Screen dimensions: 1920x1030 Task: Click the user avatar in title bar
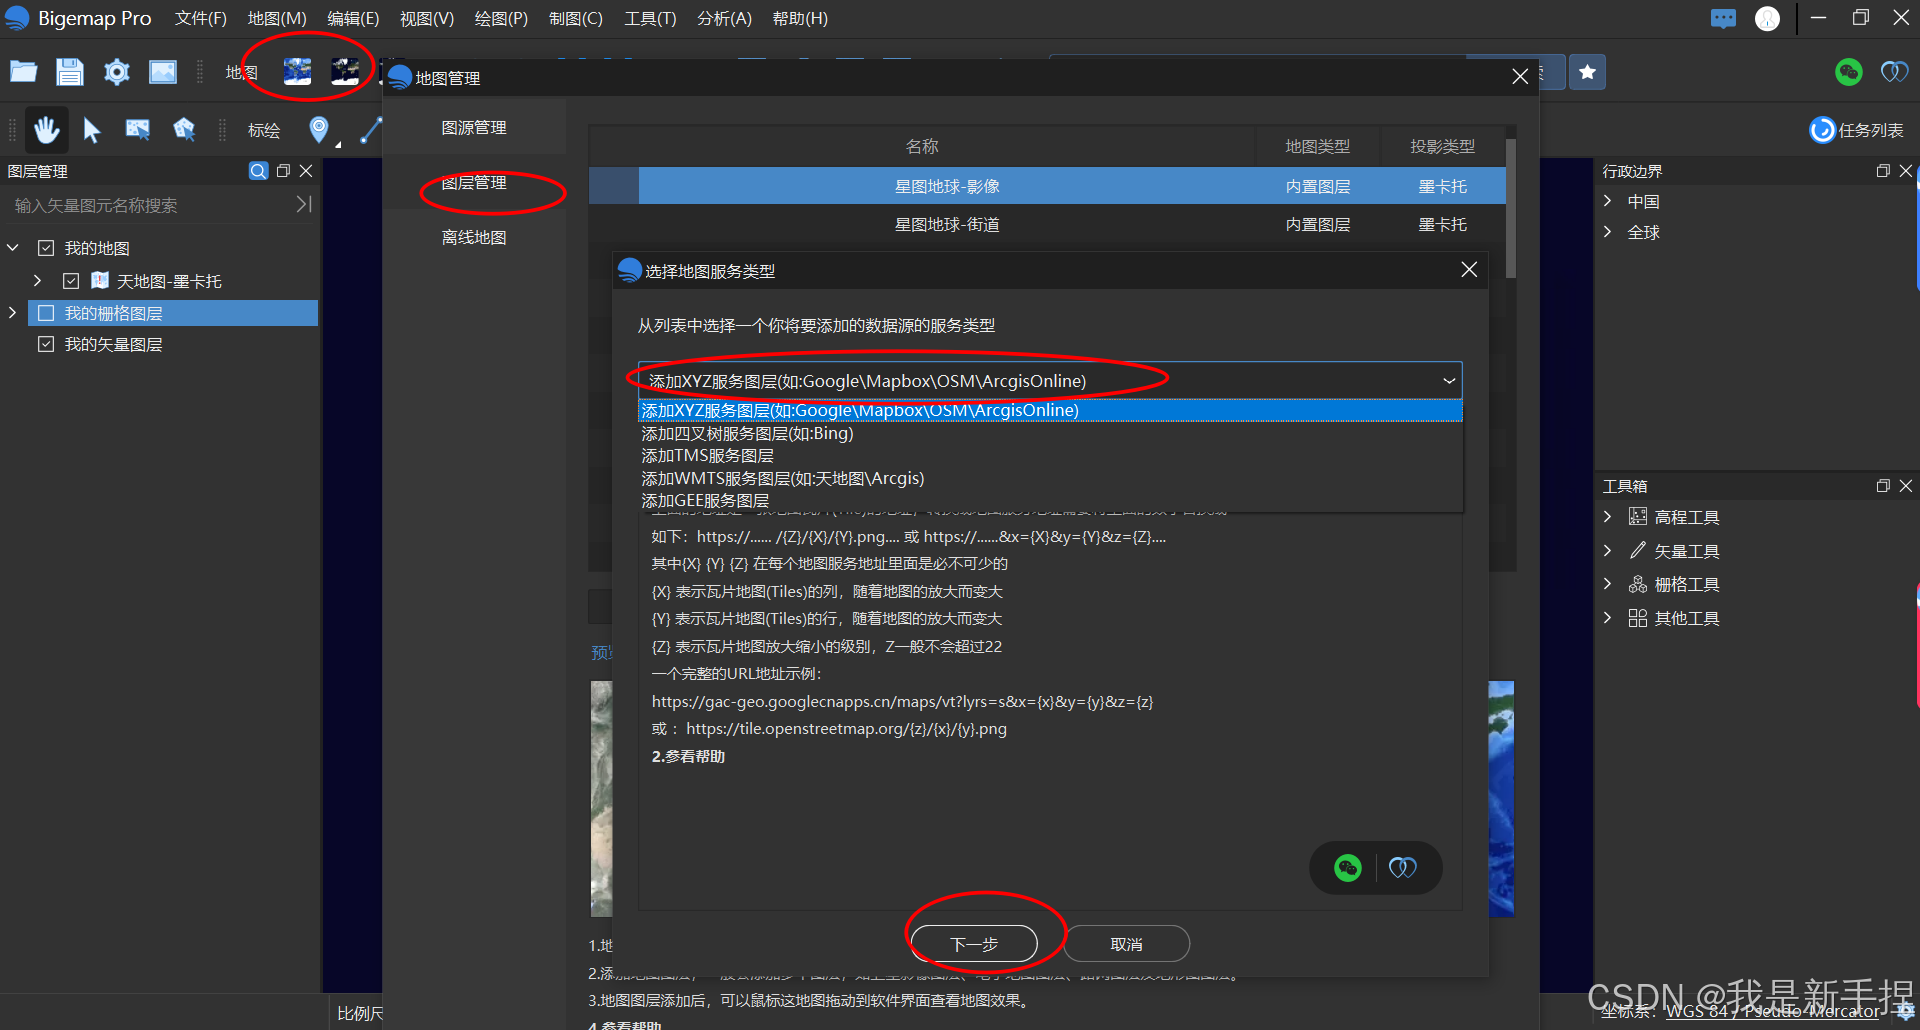(1768, 19)
